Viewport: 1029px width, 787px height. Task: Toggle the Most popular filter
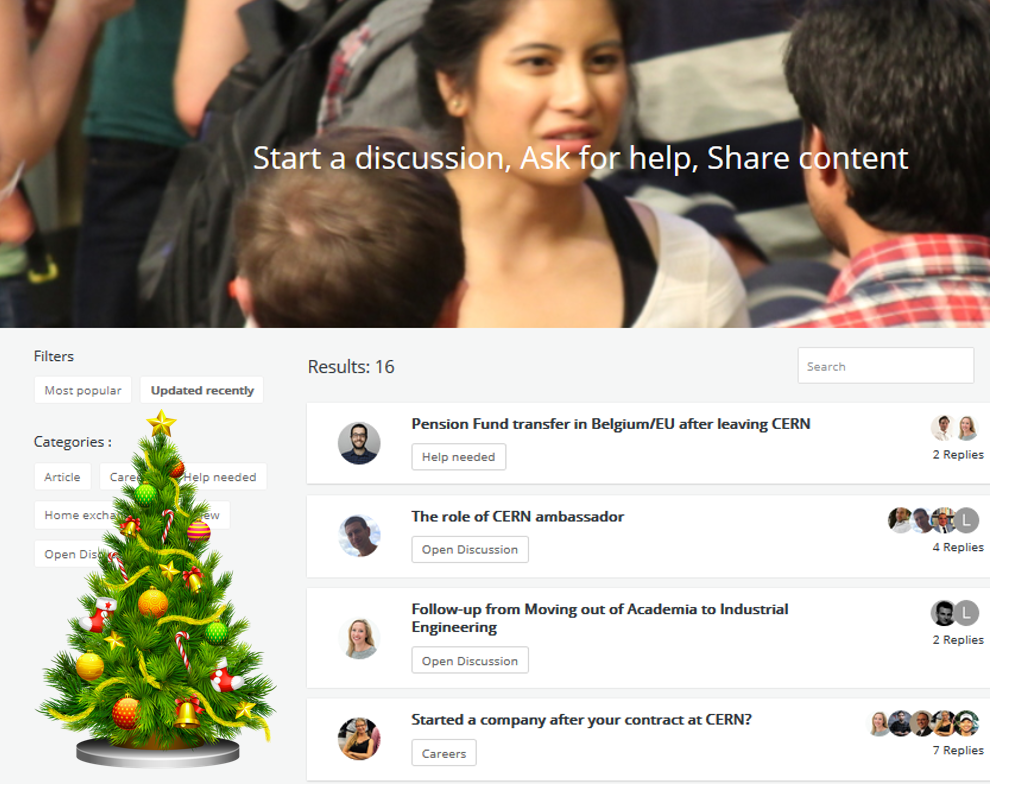pyautogui.click(x=83, y=391)
